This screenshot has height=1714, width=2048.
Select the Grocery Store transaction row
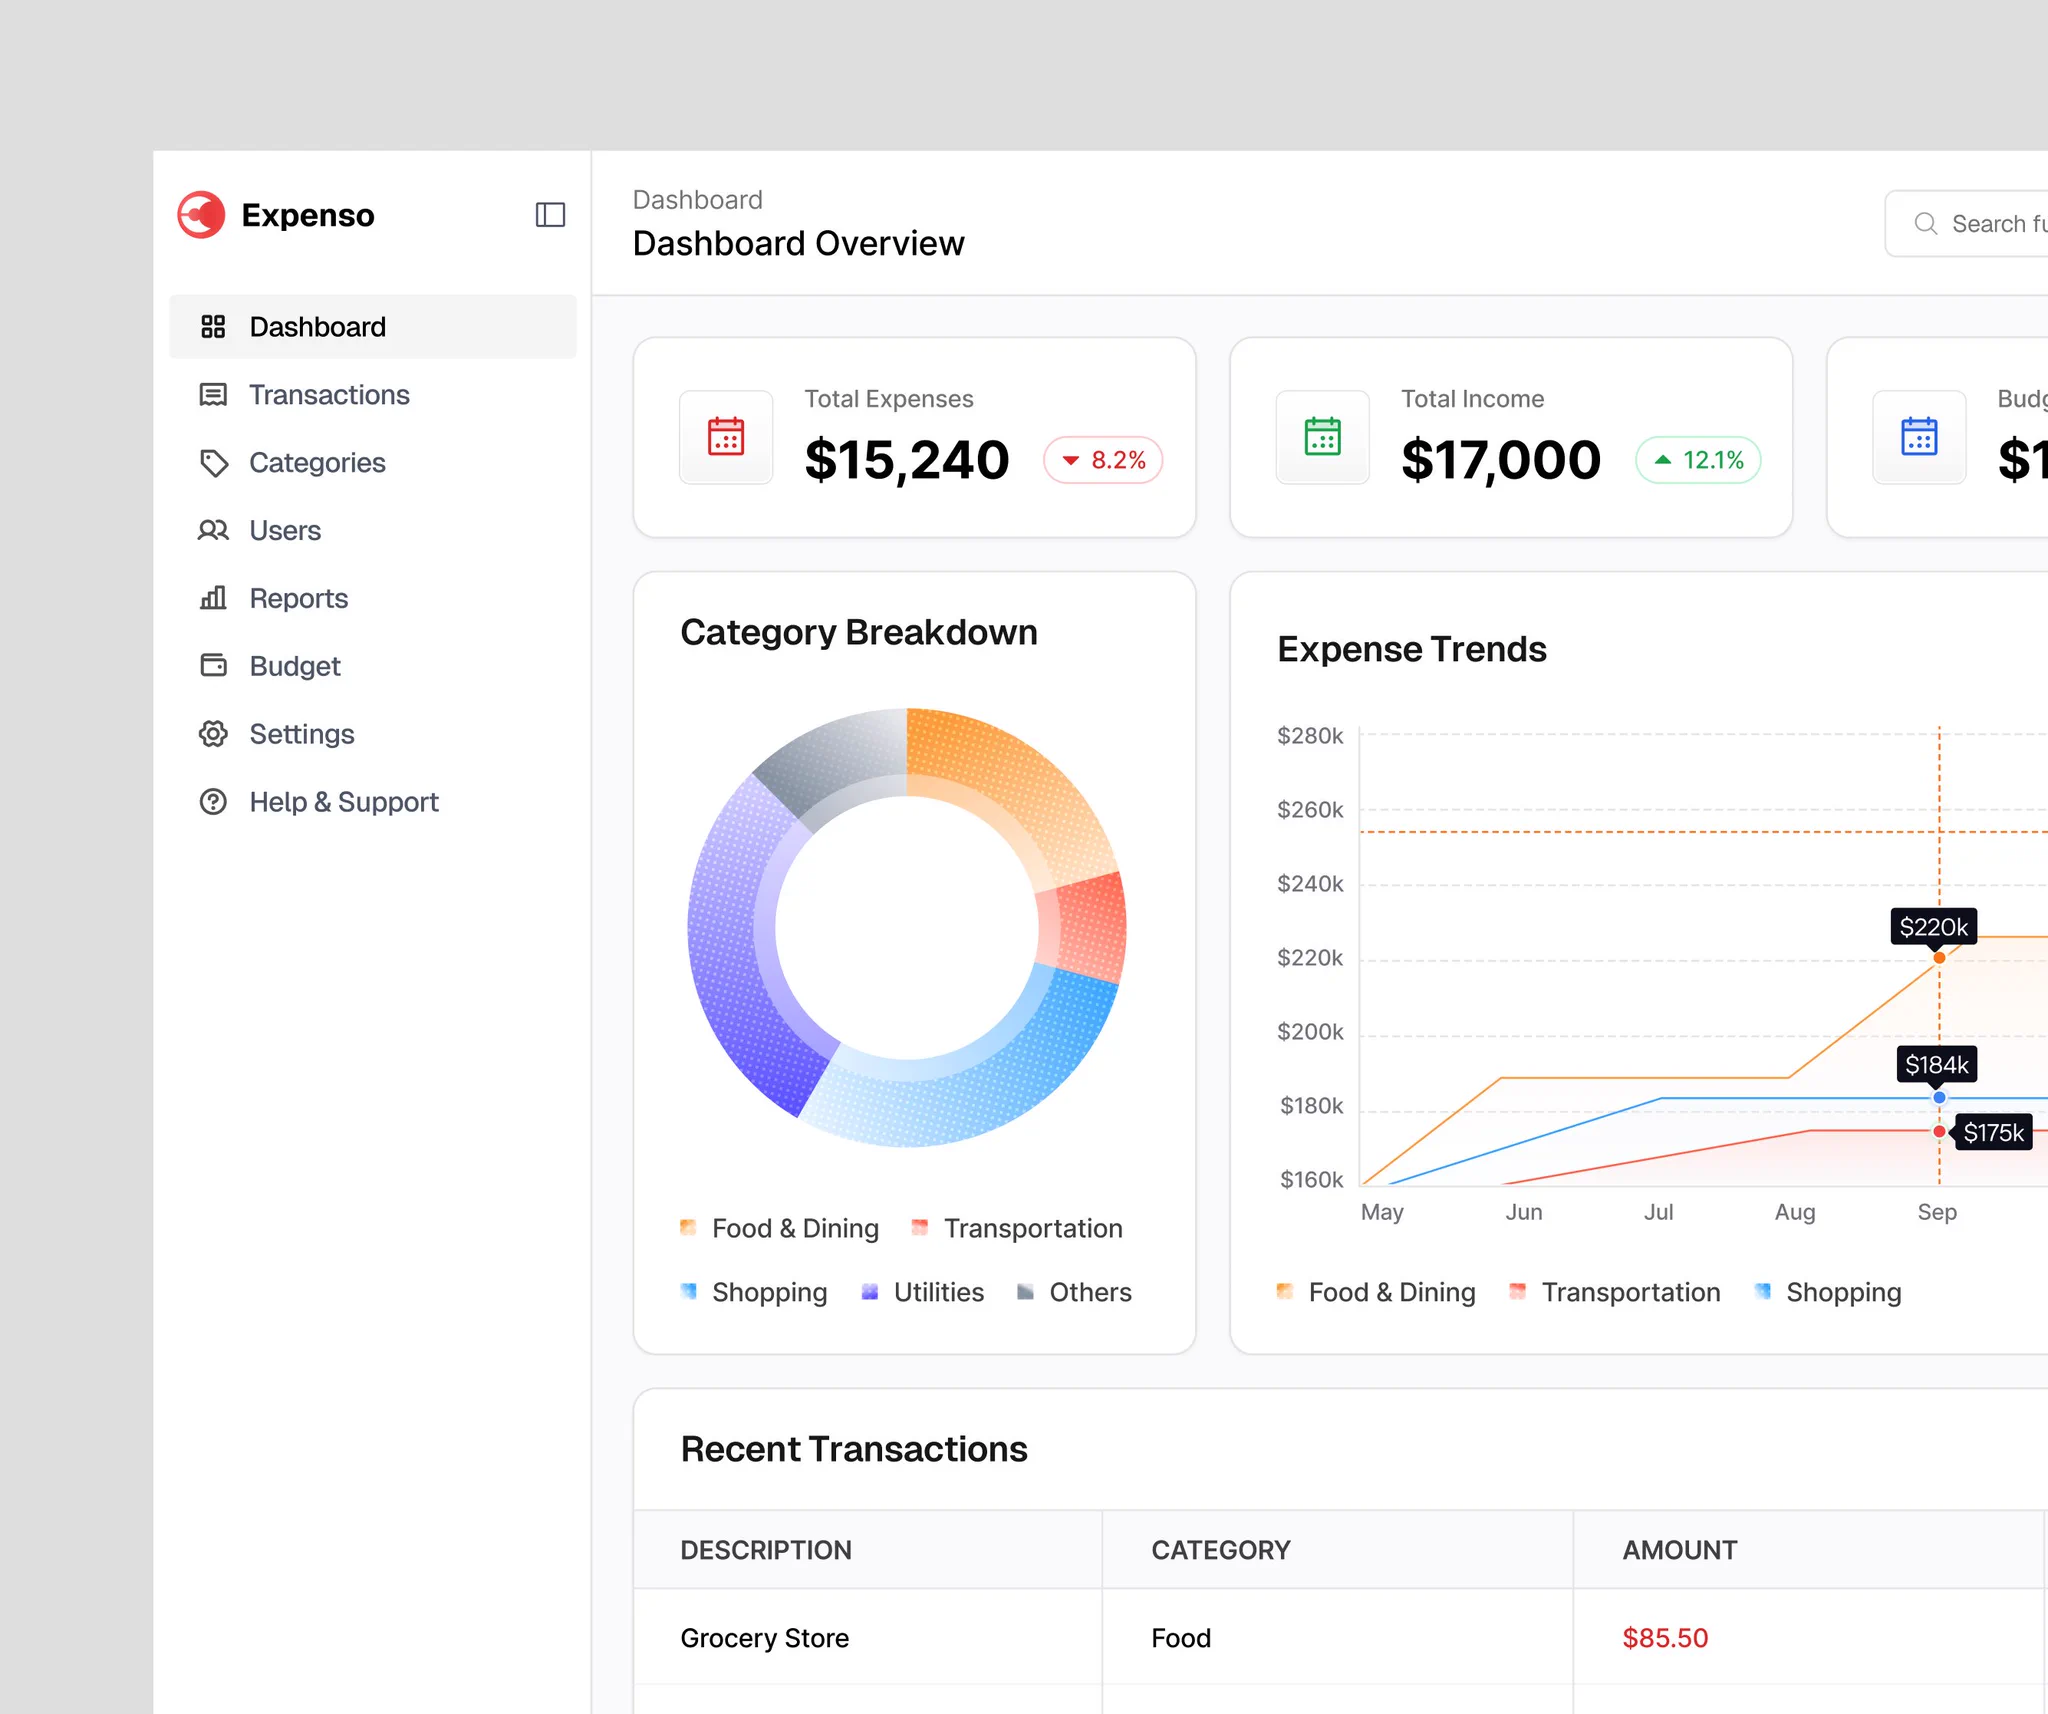click(1340, 1638)
